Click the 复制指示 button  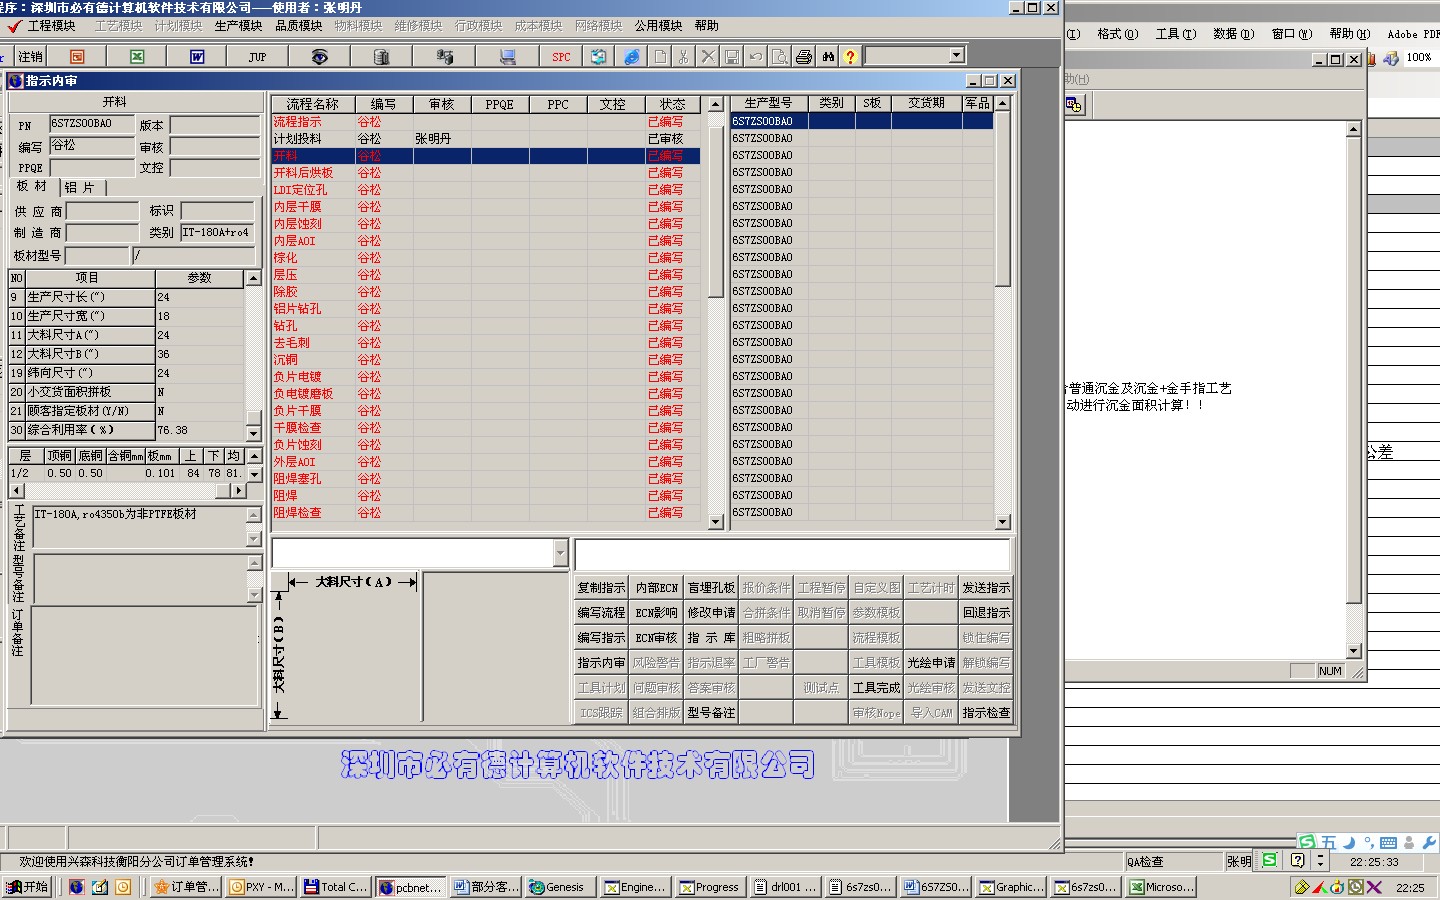601,588
